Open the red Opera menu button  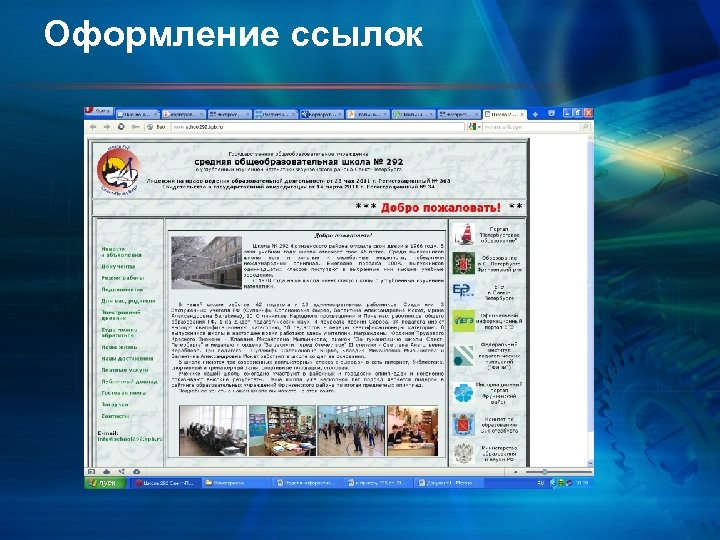coord(99,112)
